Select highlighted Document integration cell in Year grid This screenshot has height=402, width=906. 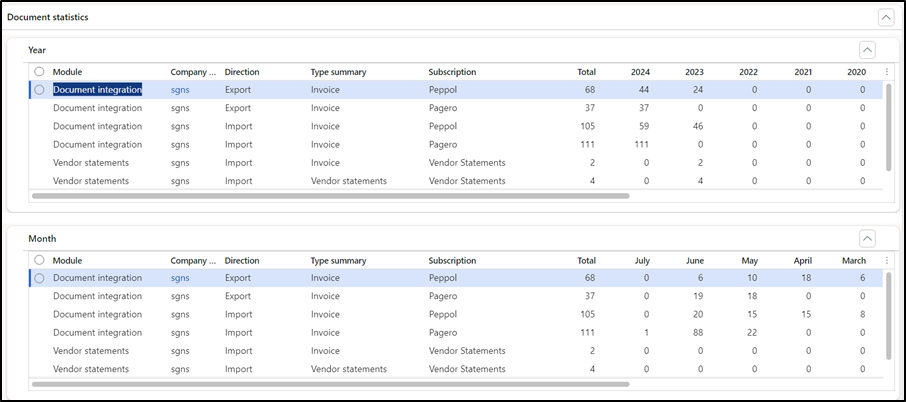point(98,90)
